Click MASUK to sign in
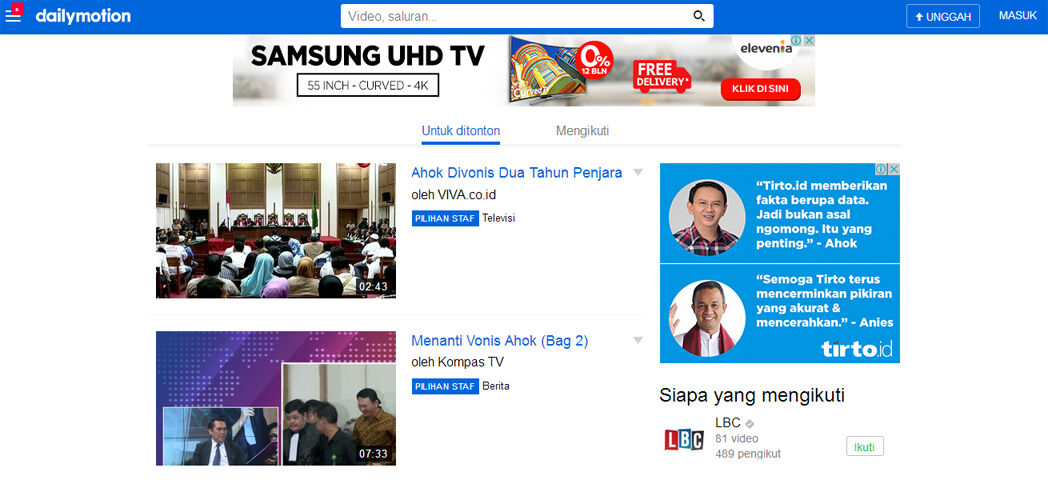The width and height of the screenshot is (1048, 480). point(1017,15)
